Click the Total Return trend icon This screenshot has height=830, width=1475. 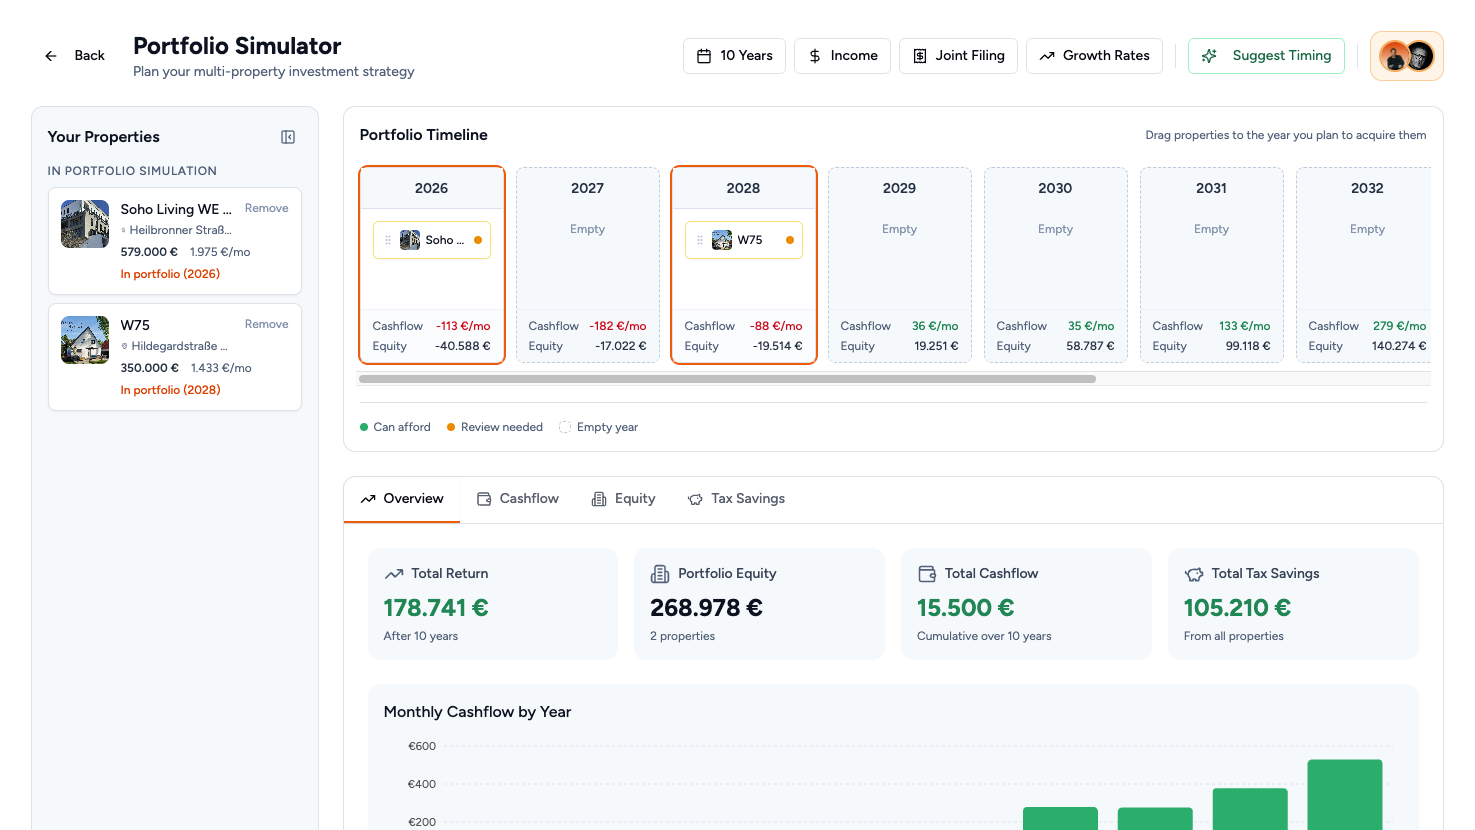click(394, 574)
